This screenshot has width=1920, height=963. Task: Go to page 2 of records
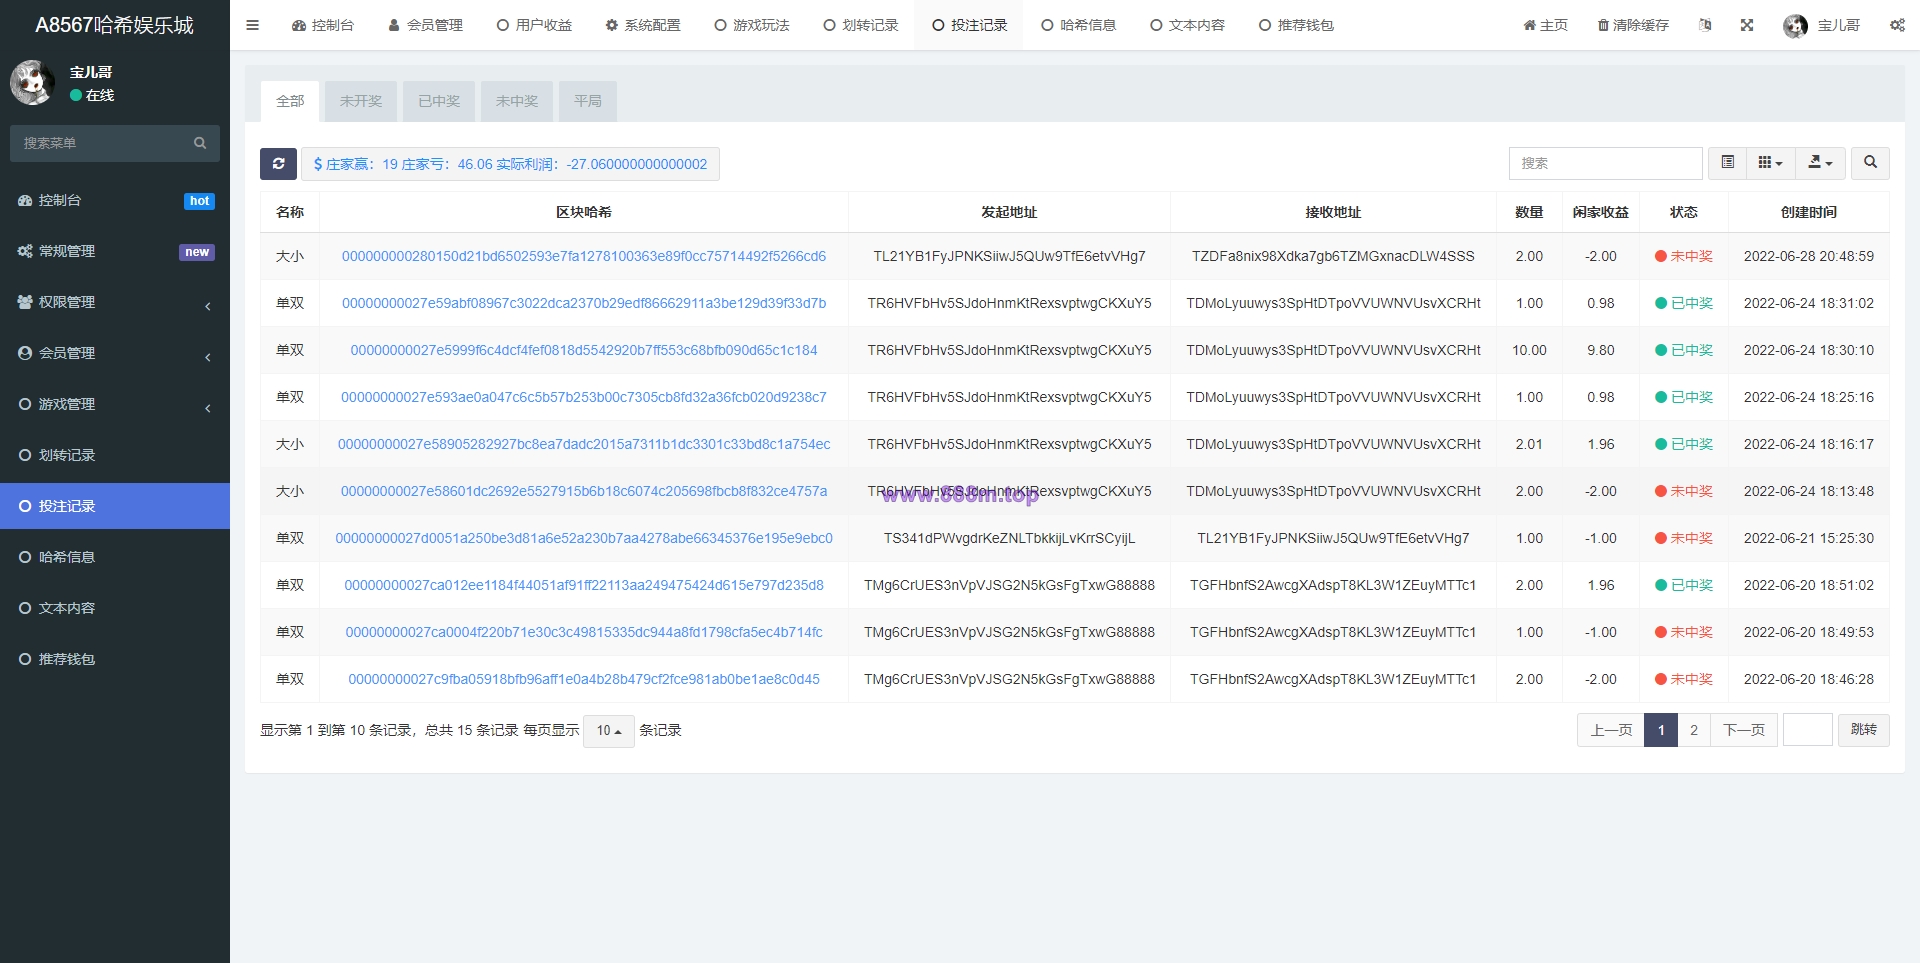point(1694,730)
